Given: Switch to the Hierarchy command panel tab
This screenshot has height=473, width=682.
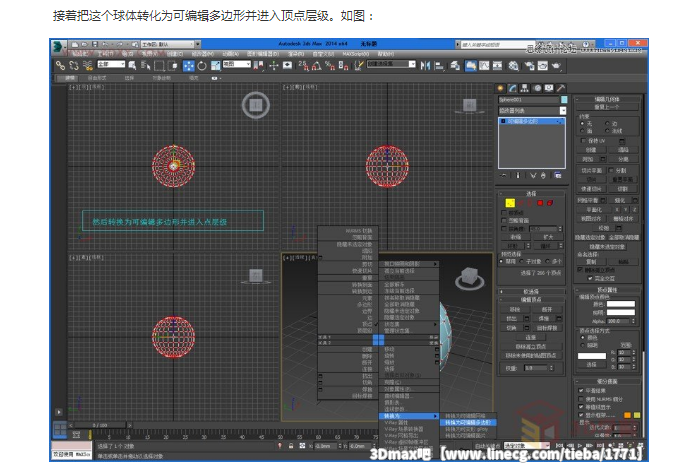Looking at the screenshot, I should pos(525,88).
